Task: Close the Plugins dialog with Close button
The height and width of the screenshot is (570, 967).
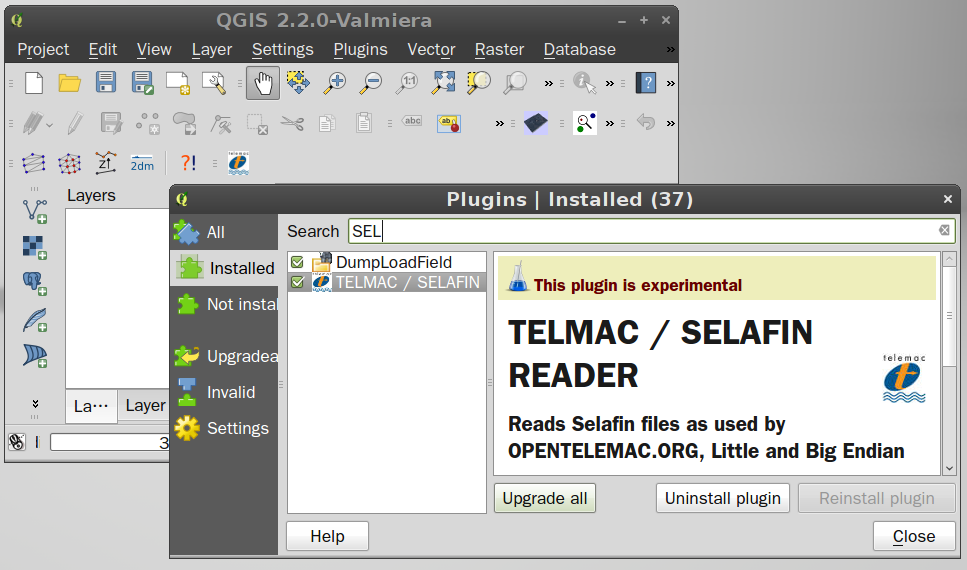Action: (914, 536)
